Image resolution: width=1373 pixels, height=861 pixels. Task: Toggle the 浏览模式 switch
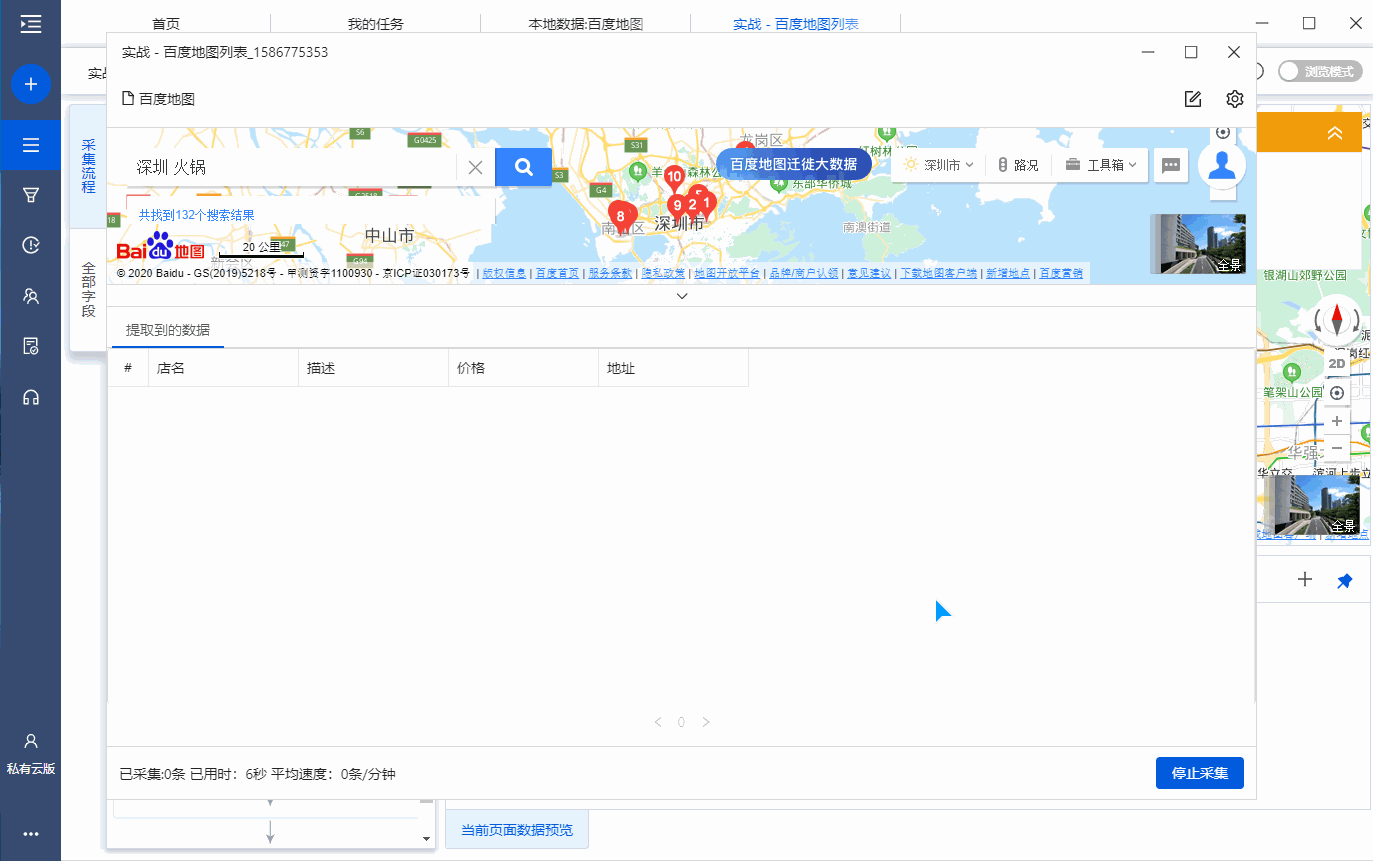click(1320, 71)
